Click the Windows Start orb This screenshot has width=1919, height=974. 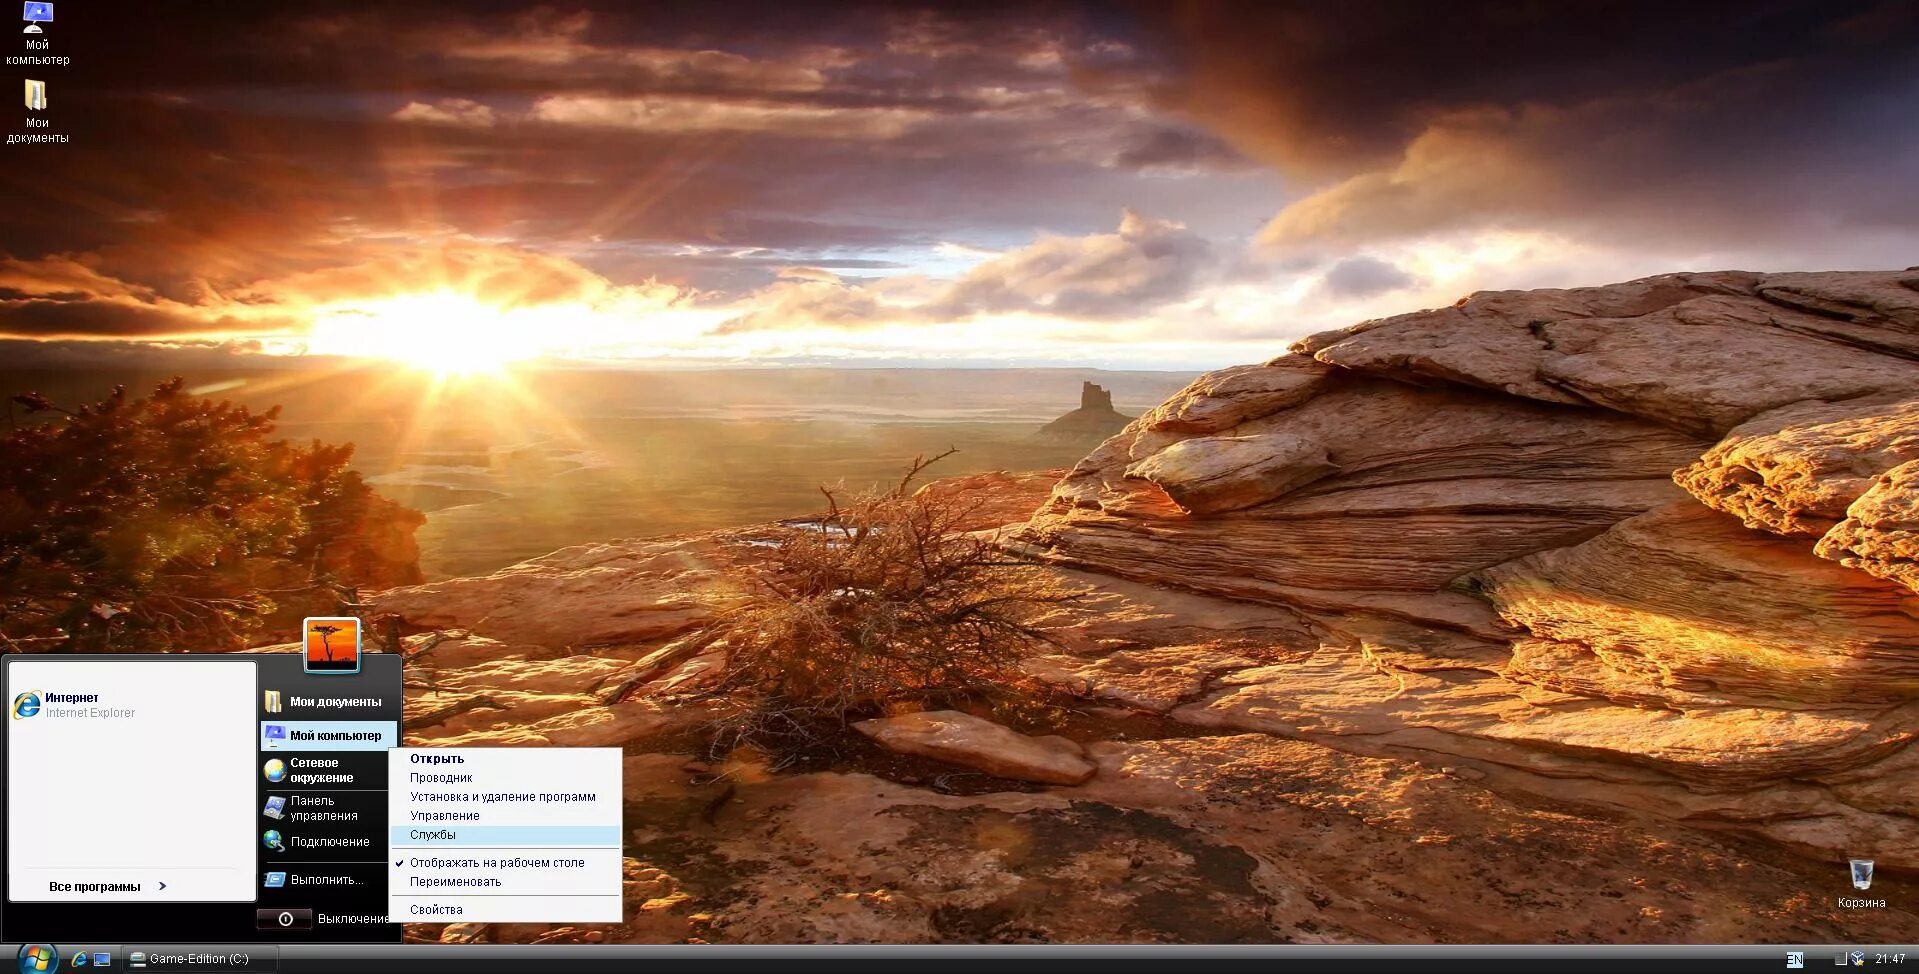pos(37,958)
